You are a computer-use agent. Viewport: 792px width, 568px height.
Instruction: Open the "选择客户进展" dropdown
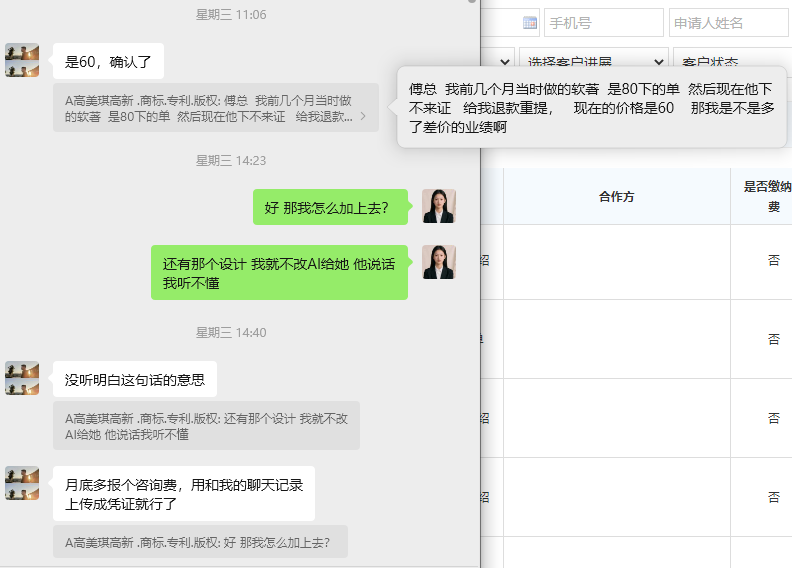coord(594,62)
